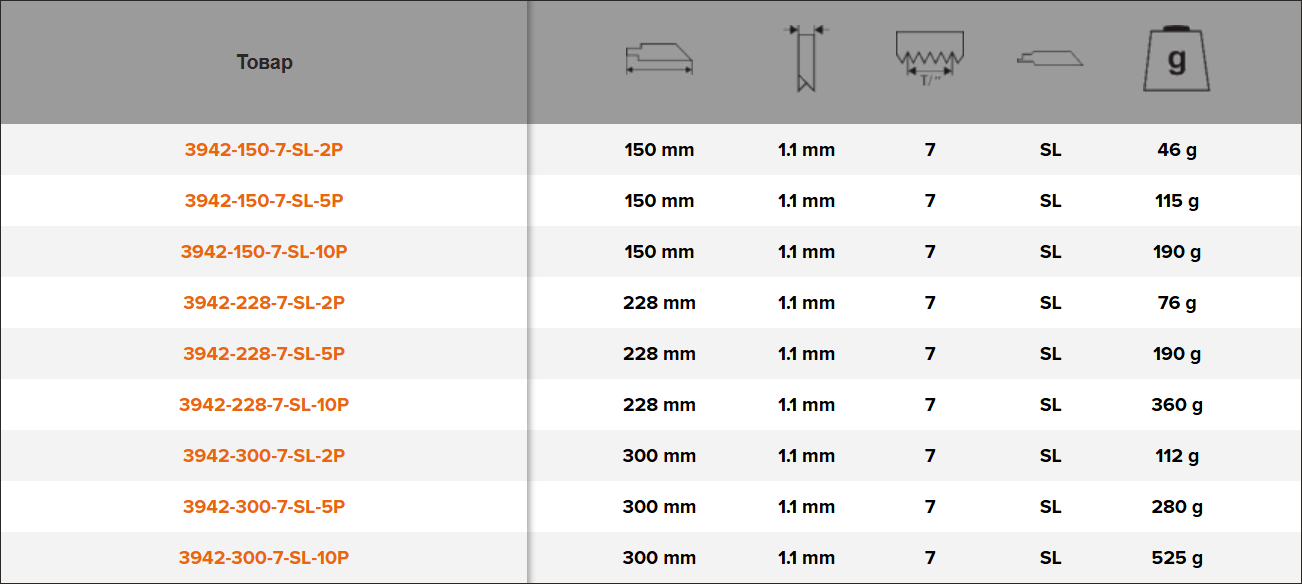The height and width of the screenshot is (584, 1302).
Task: Open product 3942-300-7-SL-2P
Action: click(x=264, y=456)
